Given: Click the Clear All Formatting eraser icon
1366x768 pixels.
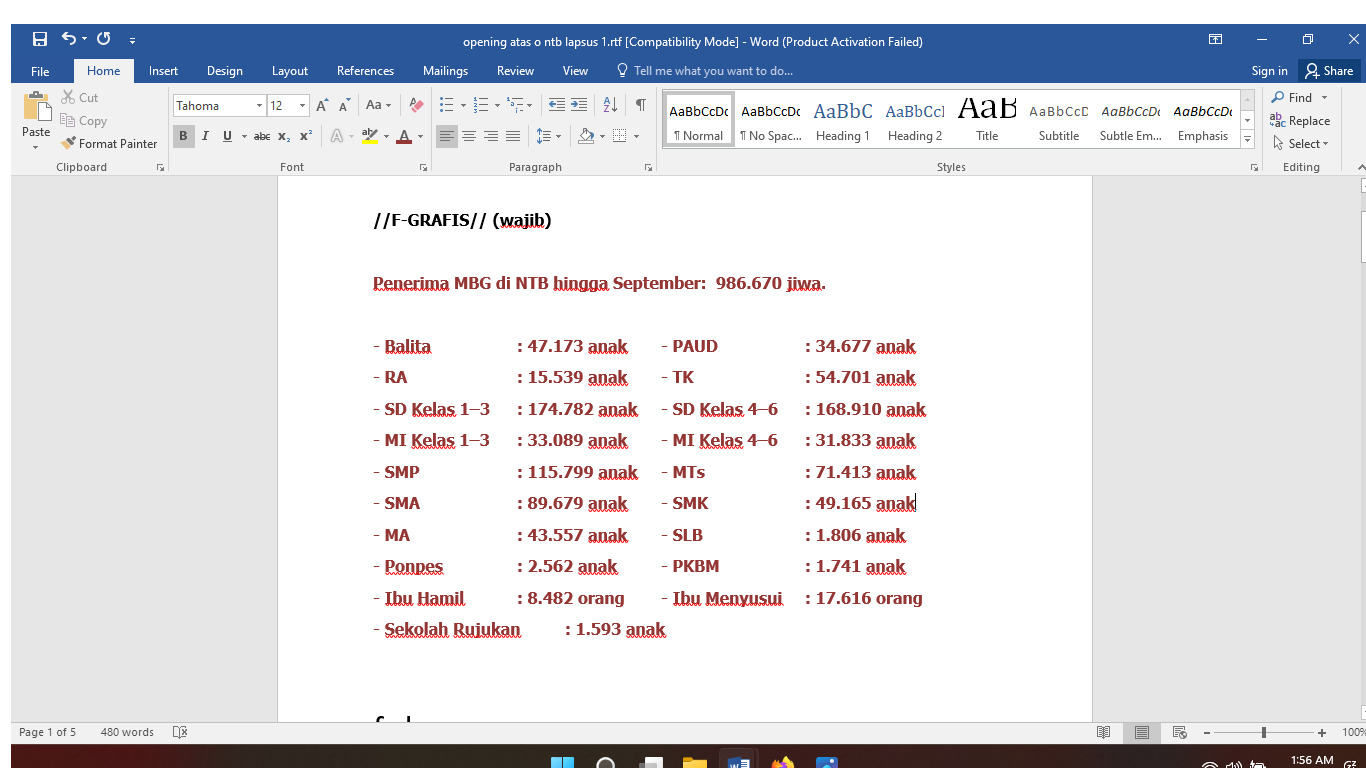Looking at the screenshot, I should 417,105.
